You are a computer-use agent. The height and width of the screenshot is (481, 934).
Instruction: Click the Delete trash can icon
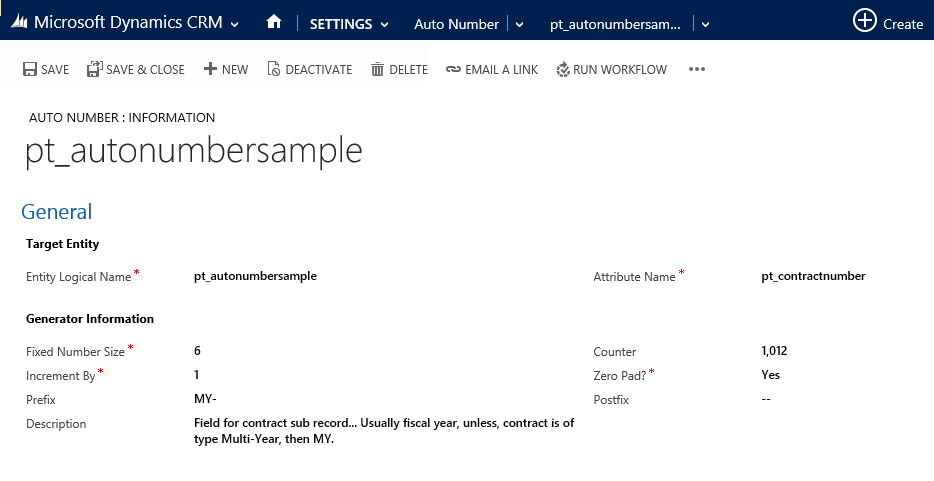coord(377,70)
